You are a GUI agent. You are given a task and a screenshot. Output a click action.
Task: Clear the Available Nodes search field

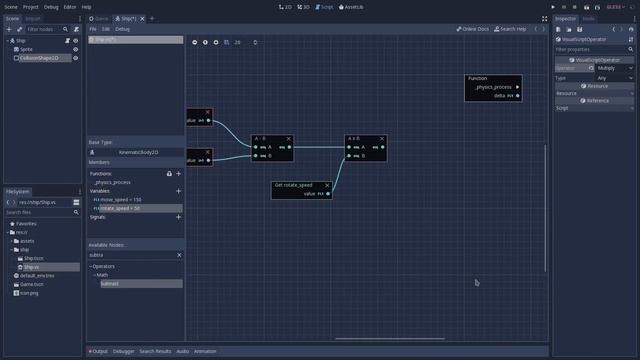[179, 255]
